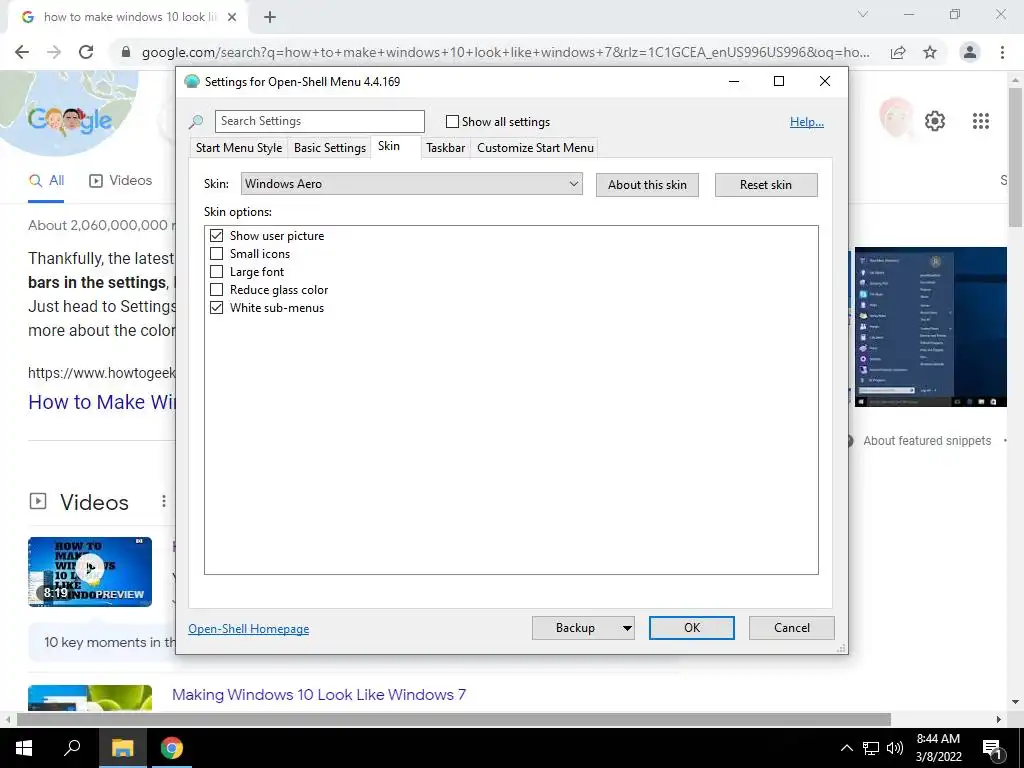Open the Basic Settings tab
This screenshot has height=768, width=1024.
pos(330,148)
